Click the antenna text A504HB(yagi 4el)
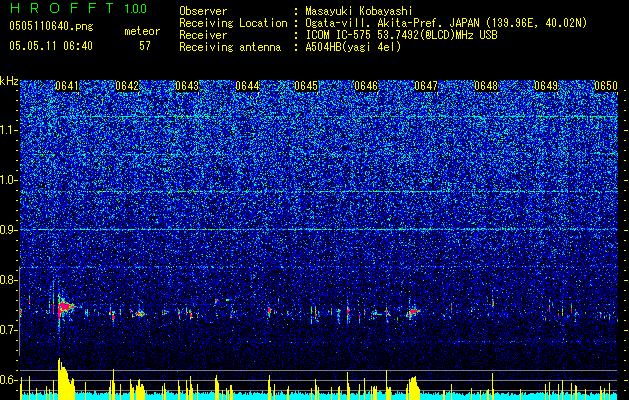The height and width of the screenshot is (400, 629). tap(353, 47)
